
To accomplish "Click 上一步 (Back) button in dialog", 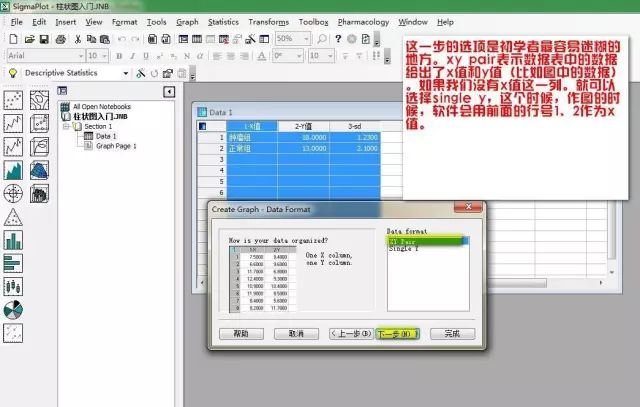I will tap(351, 334).
